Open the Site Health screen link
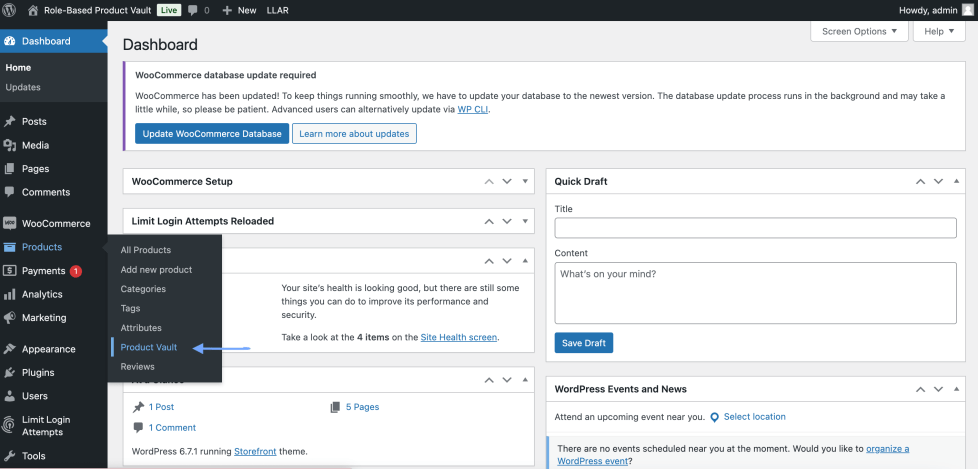This screenshot has height=469, width=978. tap(458, 337)
